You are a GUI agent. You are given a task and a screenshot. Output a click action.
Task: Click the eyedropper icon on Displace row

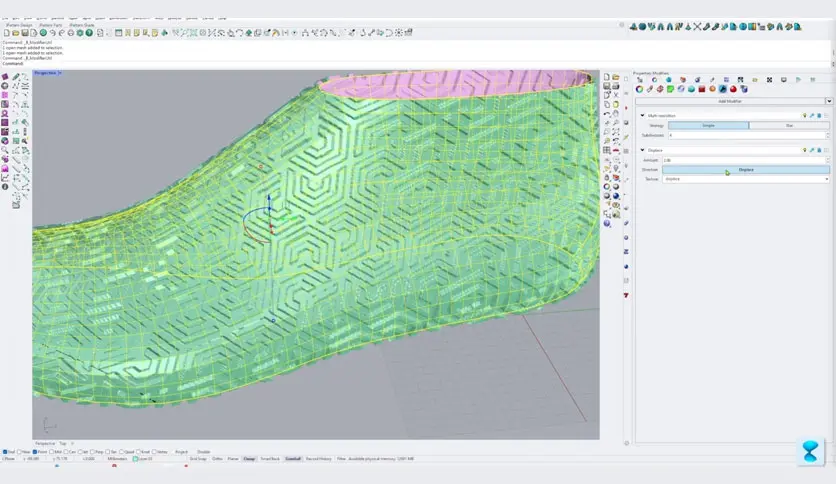(811, 150)
